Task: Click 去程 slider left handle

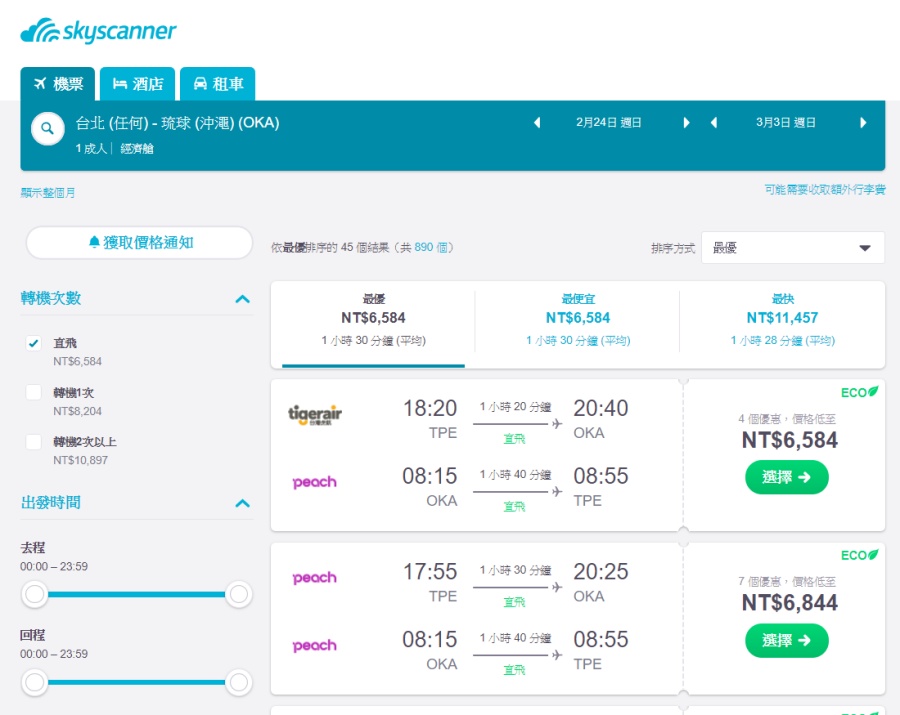Action: click(x=34, y=594)
